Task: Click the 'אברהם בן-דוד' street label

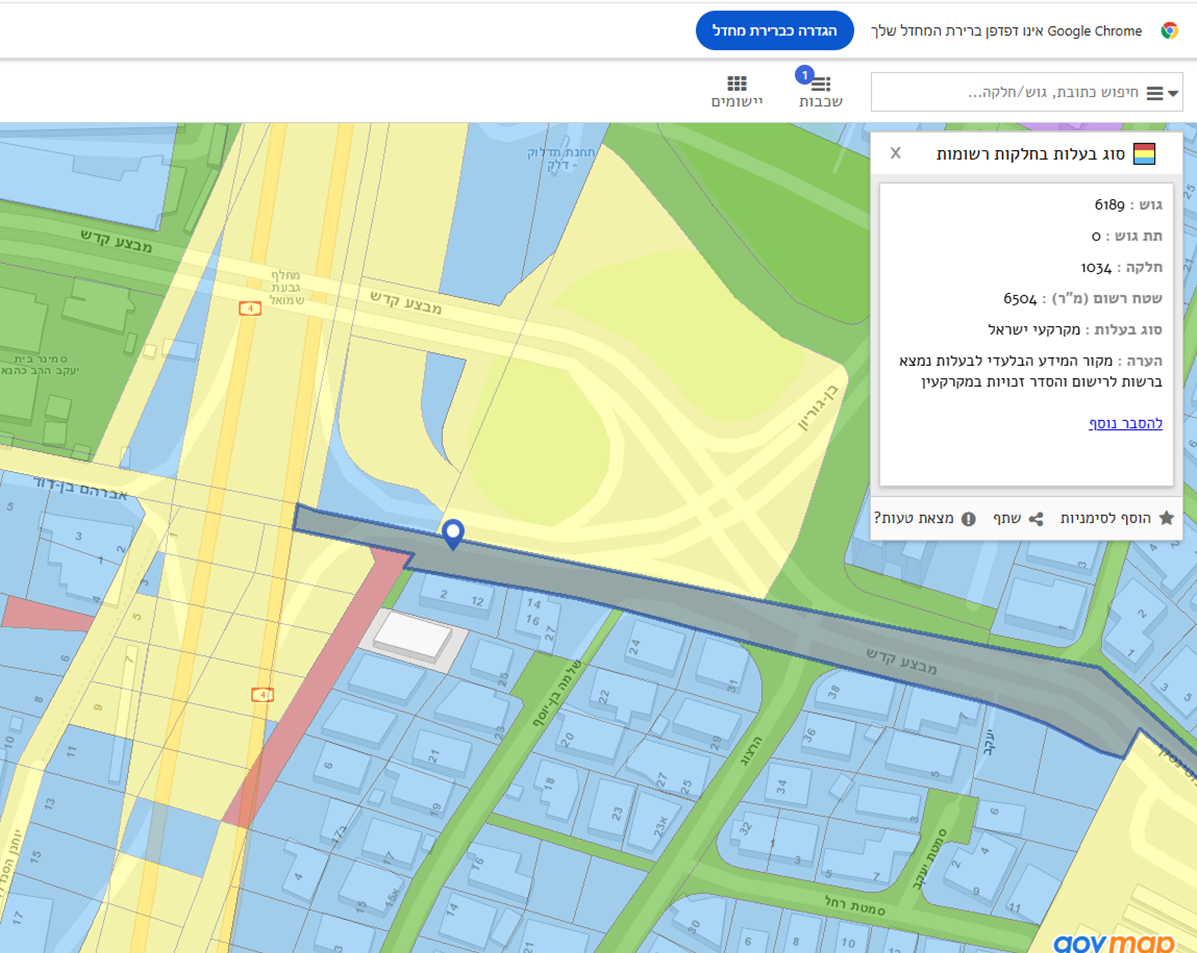Action: click(x=81, y=489)
